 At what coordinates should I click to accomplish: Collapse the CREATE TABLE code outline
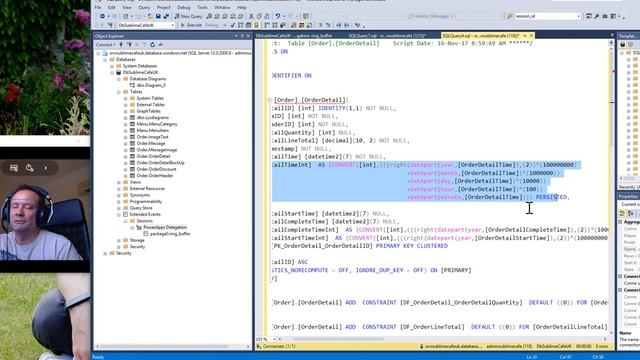(x=270, y=100)
